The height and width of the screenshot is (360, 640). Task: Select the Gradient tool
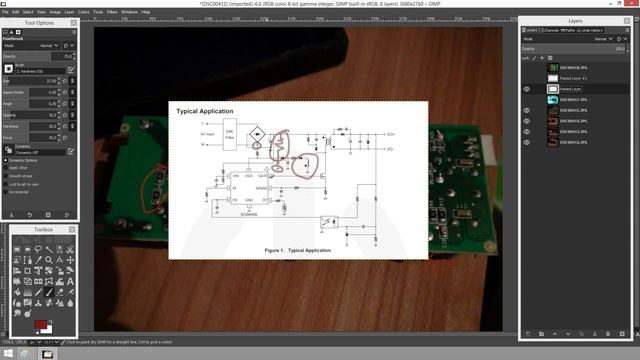point(27,292)
